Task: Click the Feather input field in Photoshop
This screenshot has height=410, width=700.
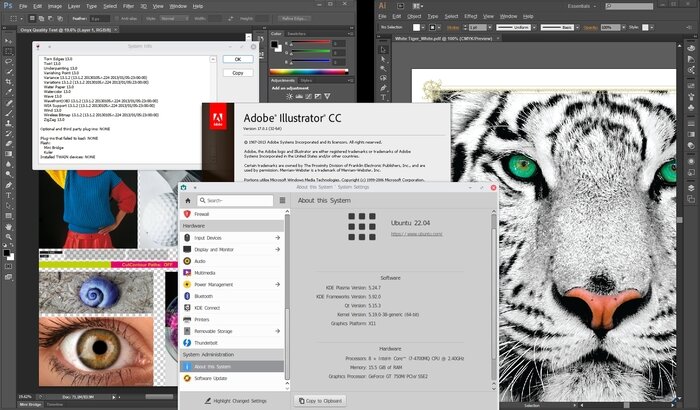Action: 100,19
